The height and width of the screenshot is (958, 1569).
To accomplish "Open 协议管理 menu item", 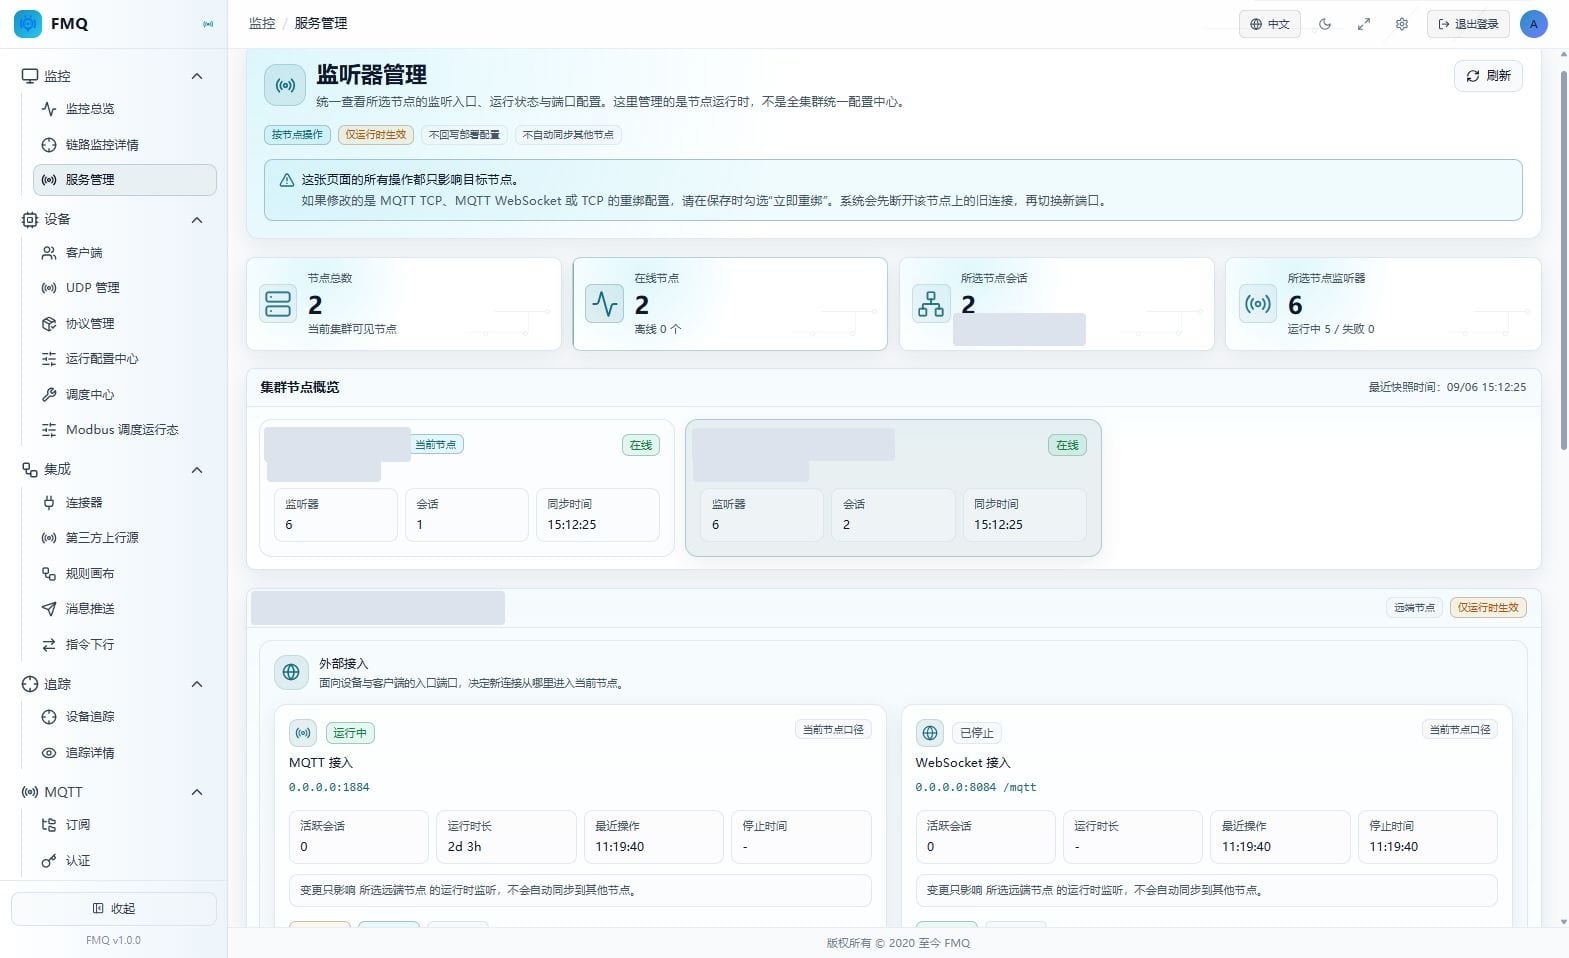I will [x=124, y=324].
